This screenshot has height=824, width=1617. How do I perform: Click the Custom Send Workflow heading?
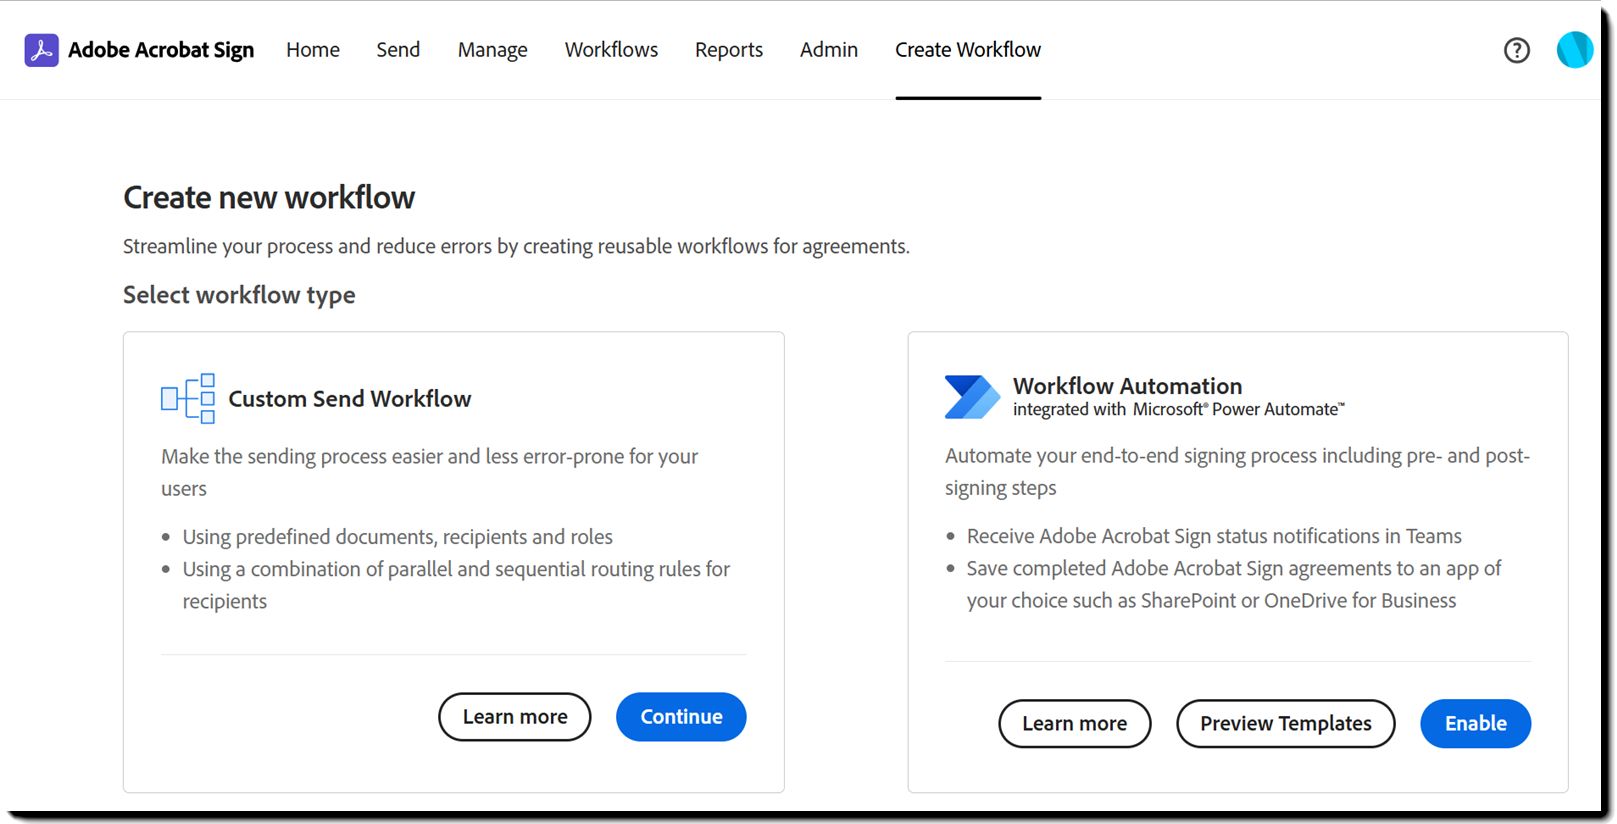tap(350, 399)
